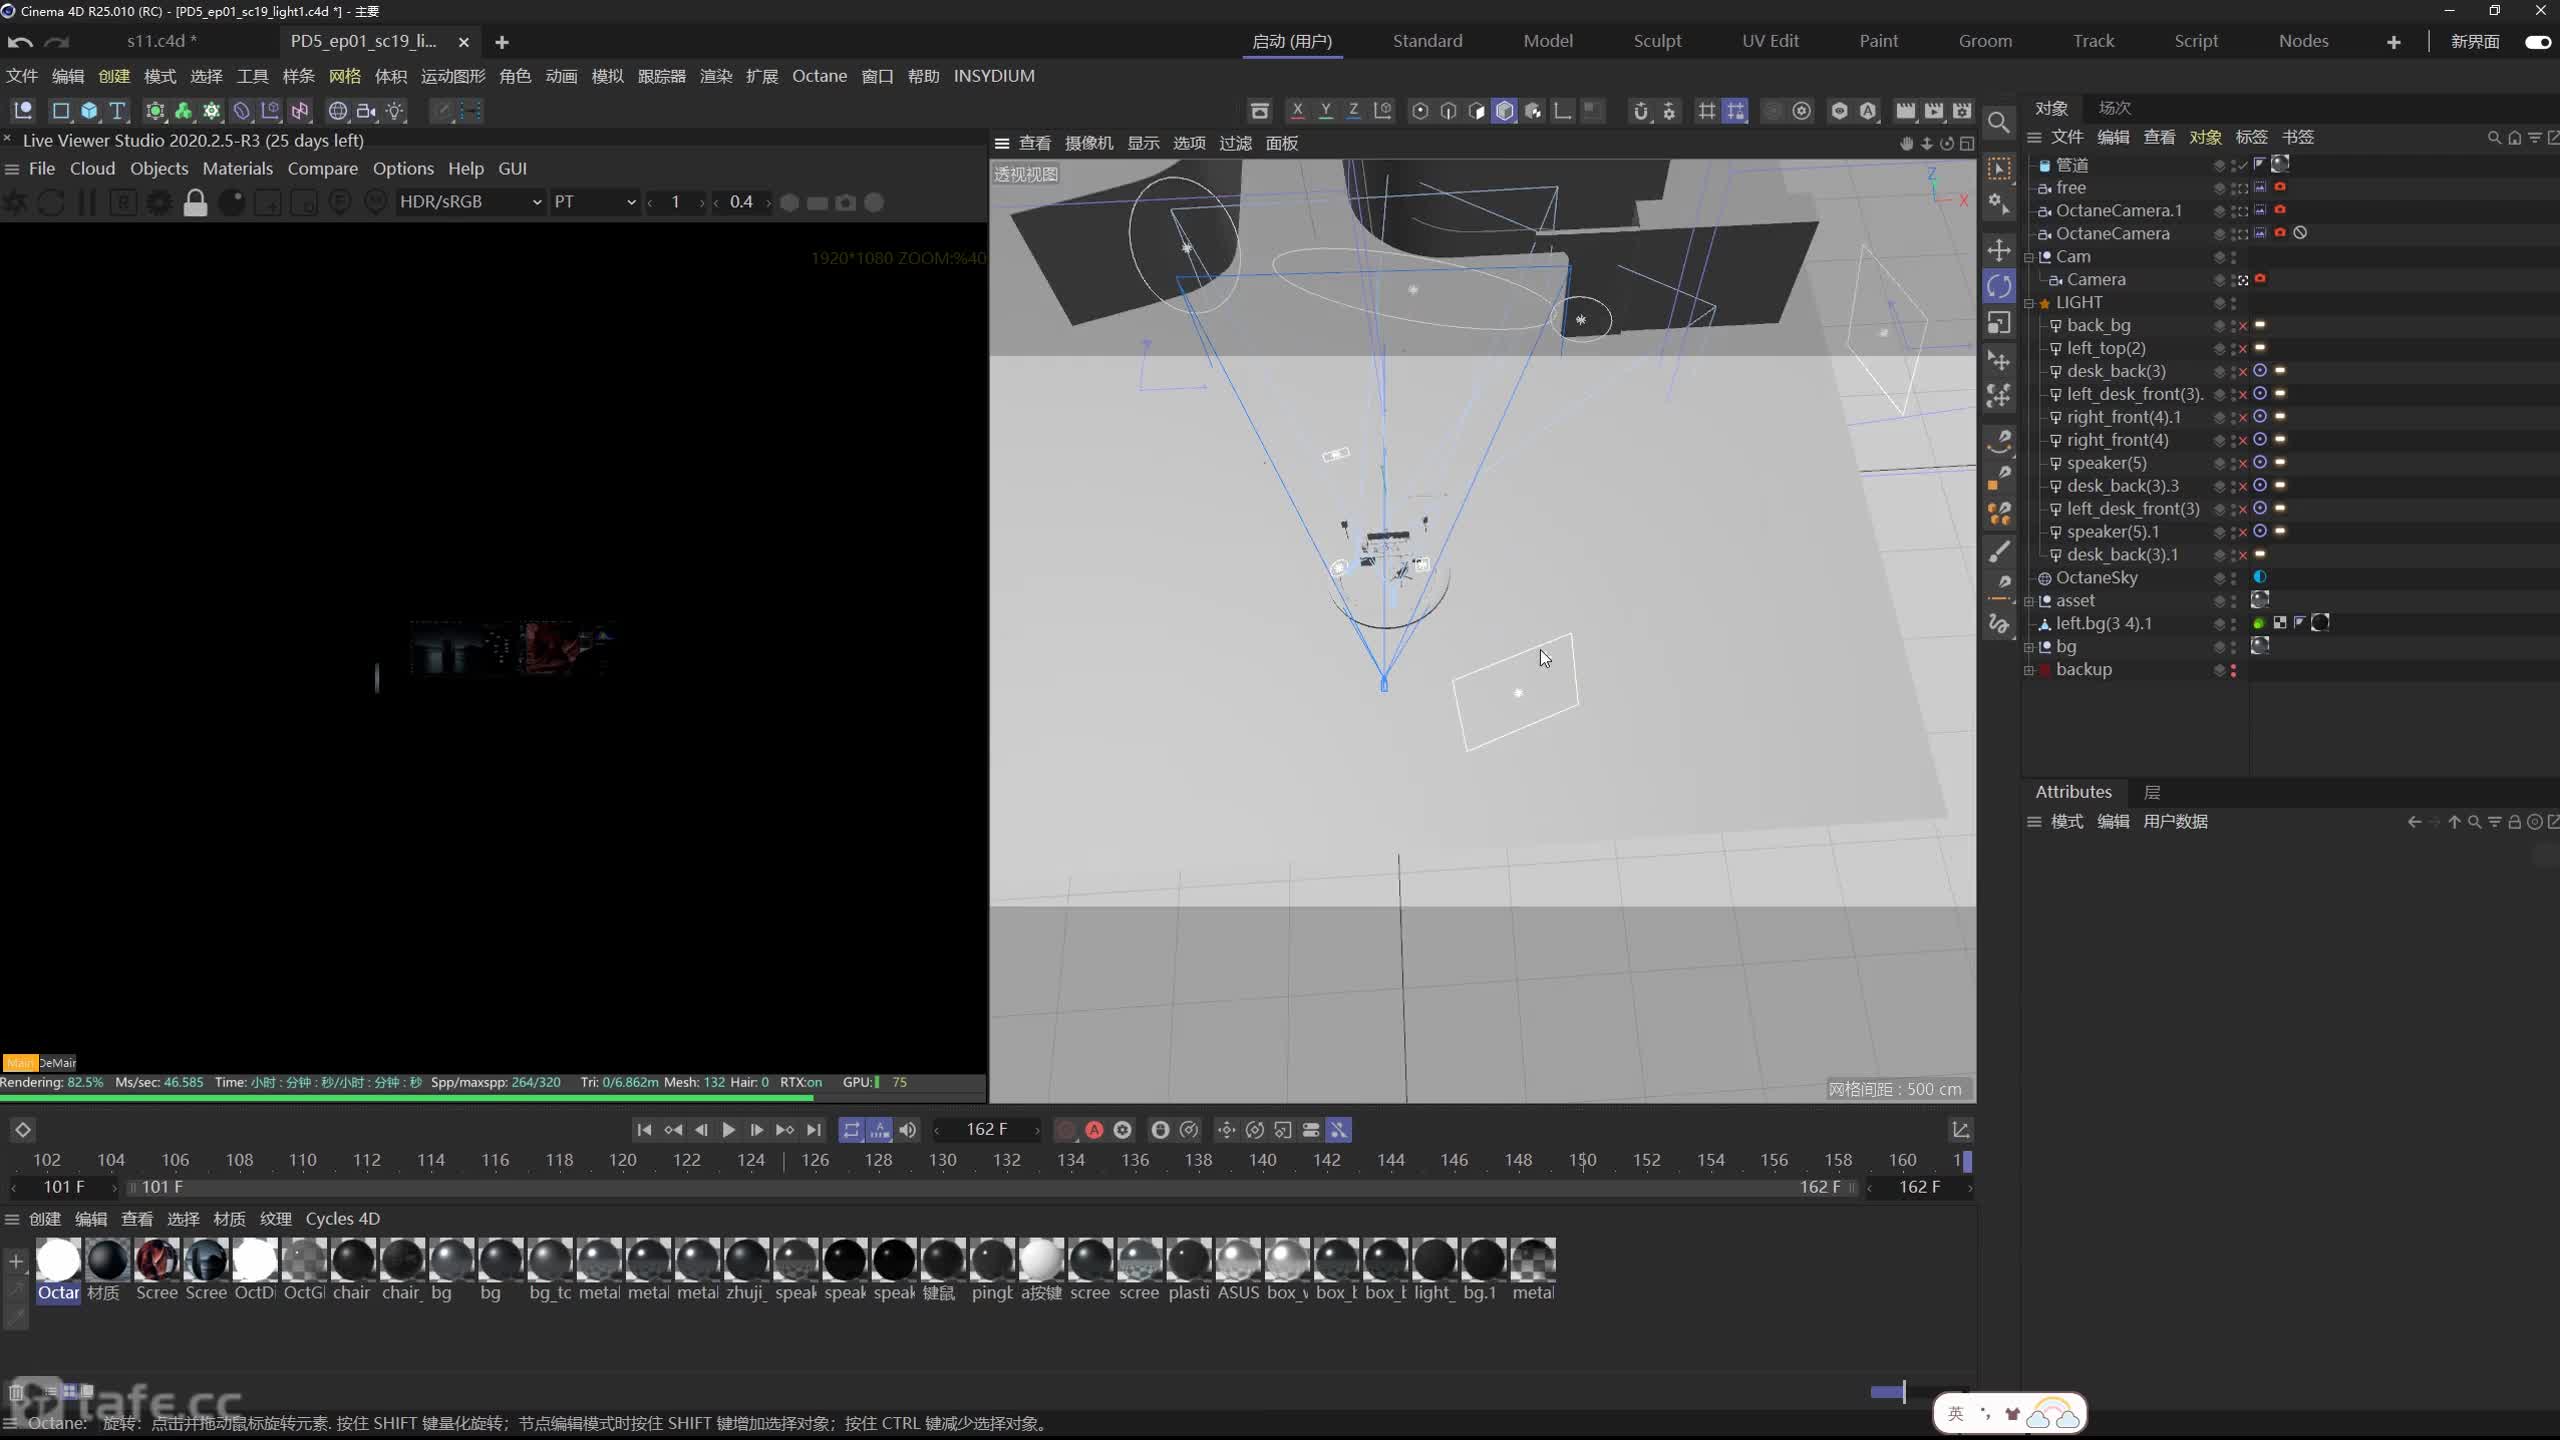Click the Cycles 4D material manager menu
Viewport: 2560px width, 1440px height.
(x=342, y=1218)
